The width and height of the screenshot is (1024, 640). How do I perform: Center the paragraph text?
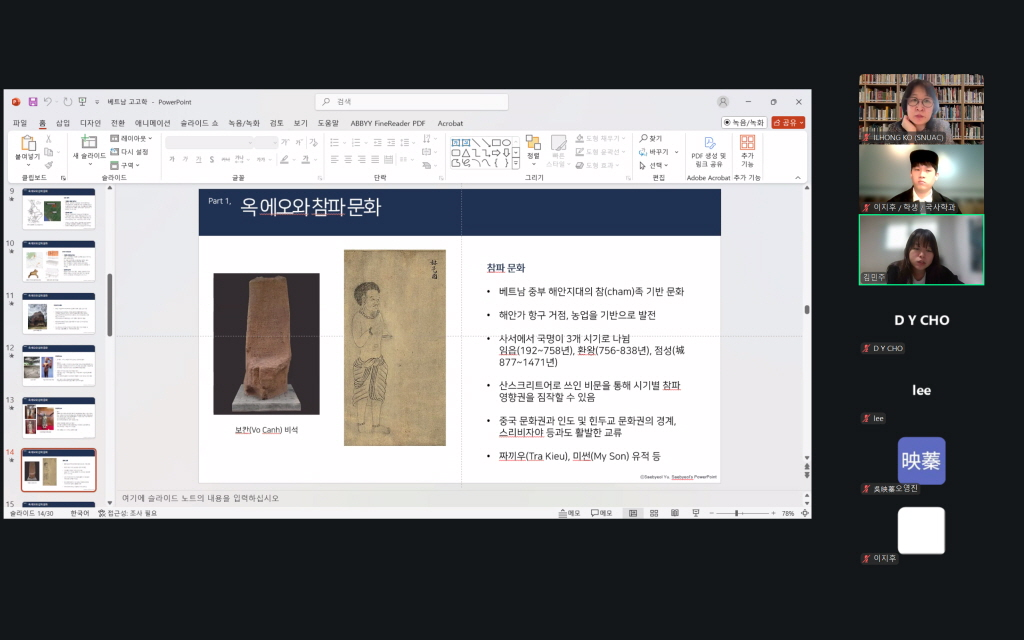pos(348,159)
